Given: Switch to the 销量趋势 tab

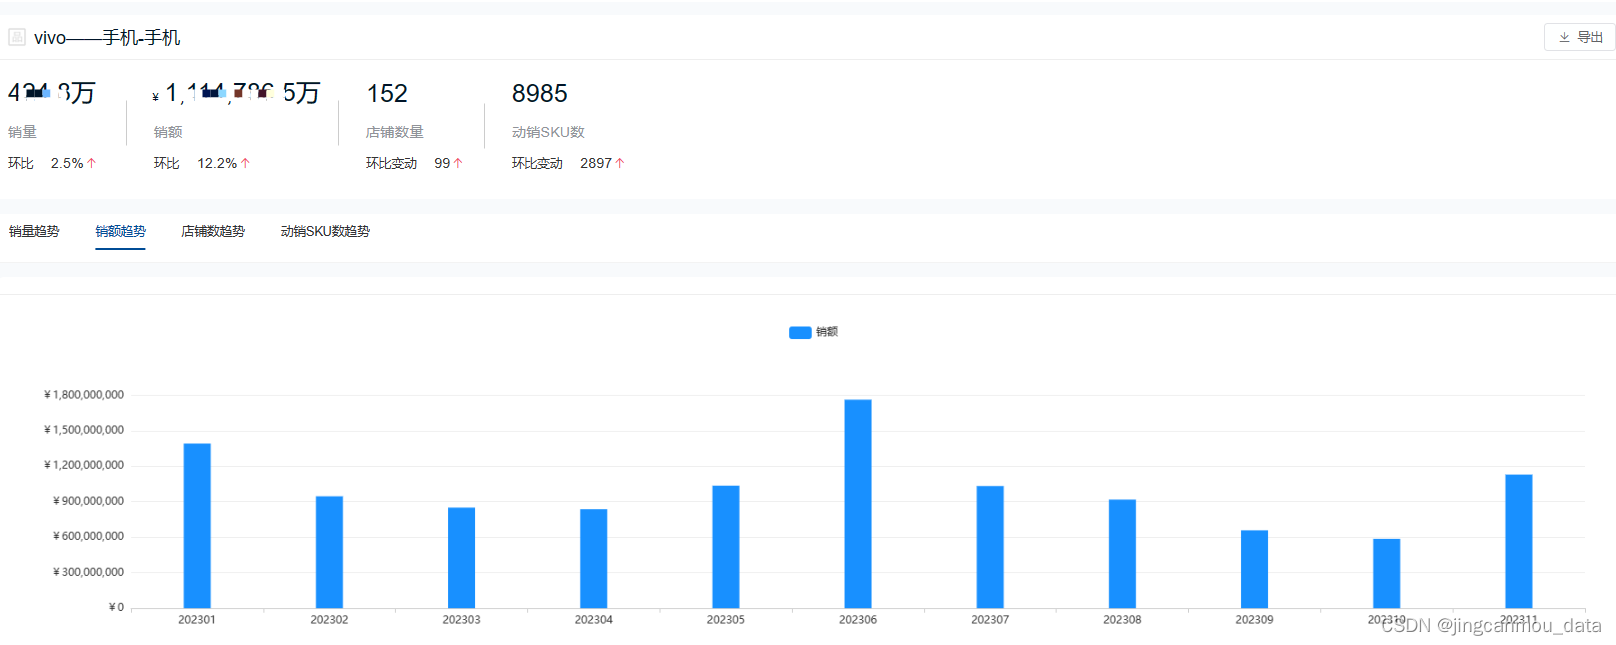Looking at the screenshot, I should pos(34,231).
